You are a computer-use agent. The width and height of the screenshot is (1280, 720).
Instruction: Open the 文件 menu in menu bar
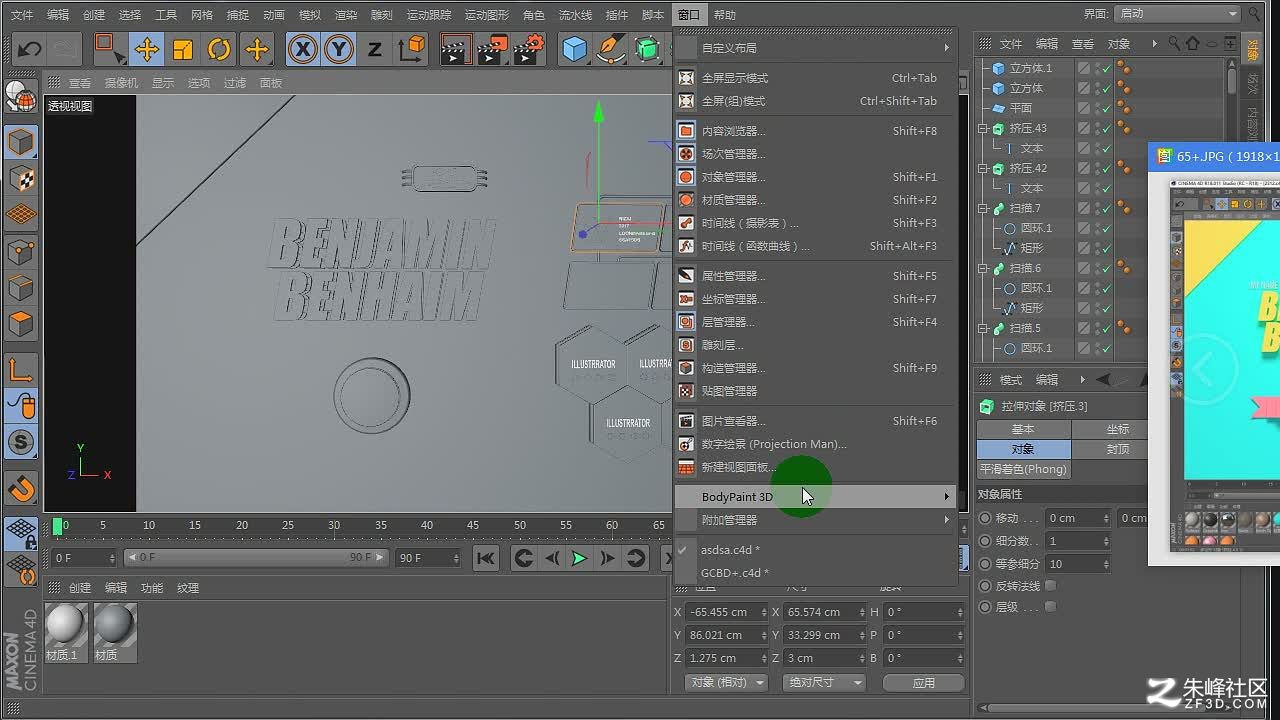[x=21, y=15]
